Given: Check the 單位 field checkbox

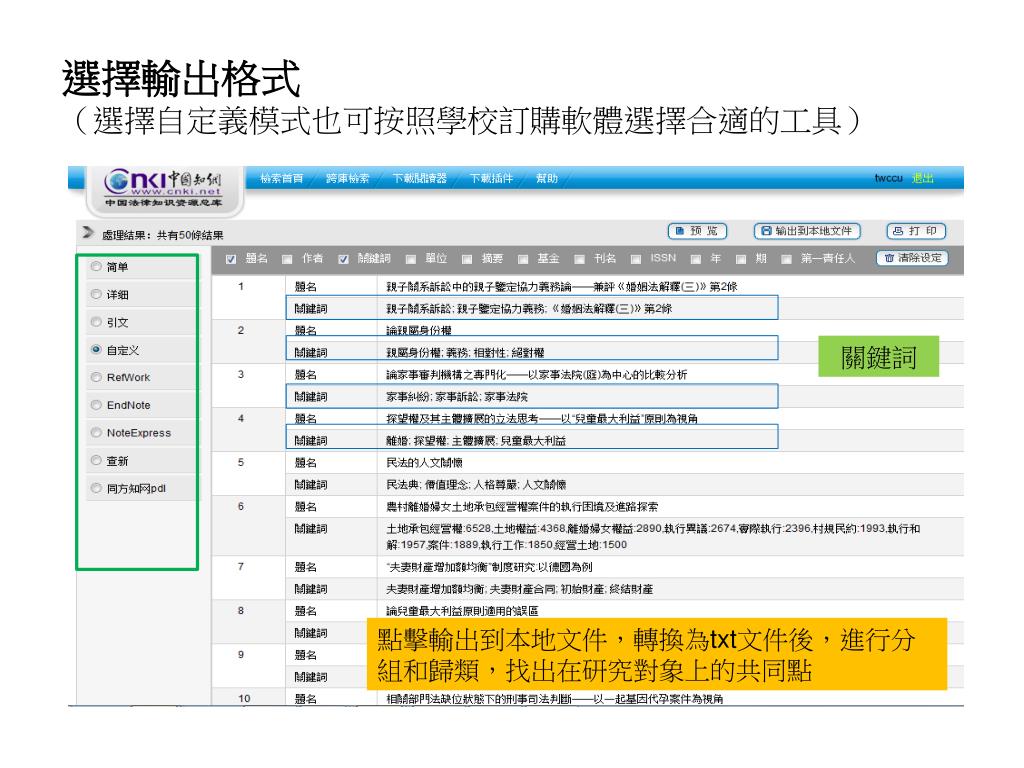Looking at the screenshot, I should coord(411,259).
